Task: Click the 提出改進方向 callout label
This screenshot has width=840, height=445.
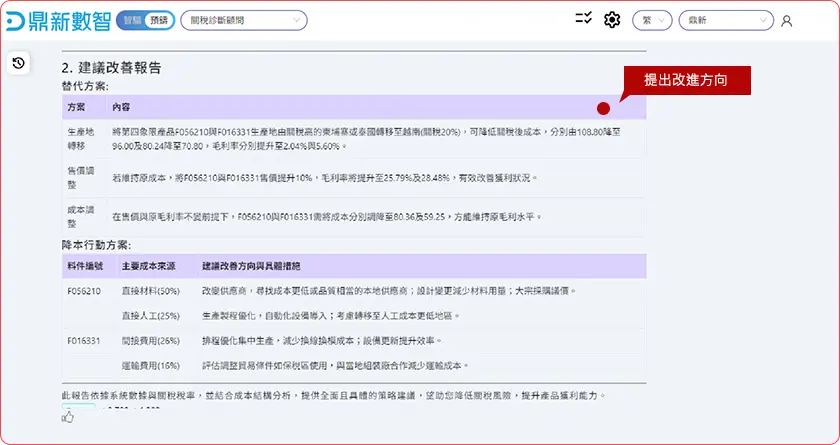Action: [x=684, y=80]
